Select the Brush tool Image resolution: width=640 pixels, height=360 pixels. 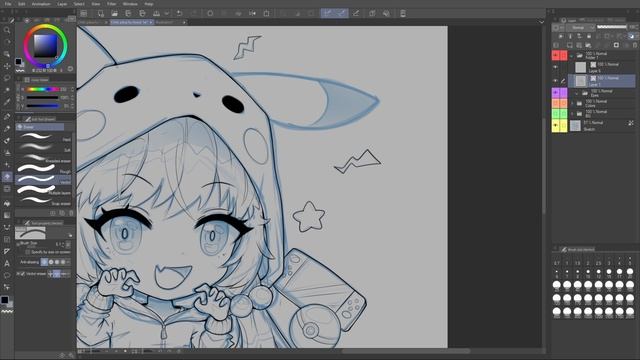[7, 141]
